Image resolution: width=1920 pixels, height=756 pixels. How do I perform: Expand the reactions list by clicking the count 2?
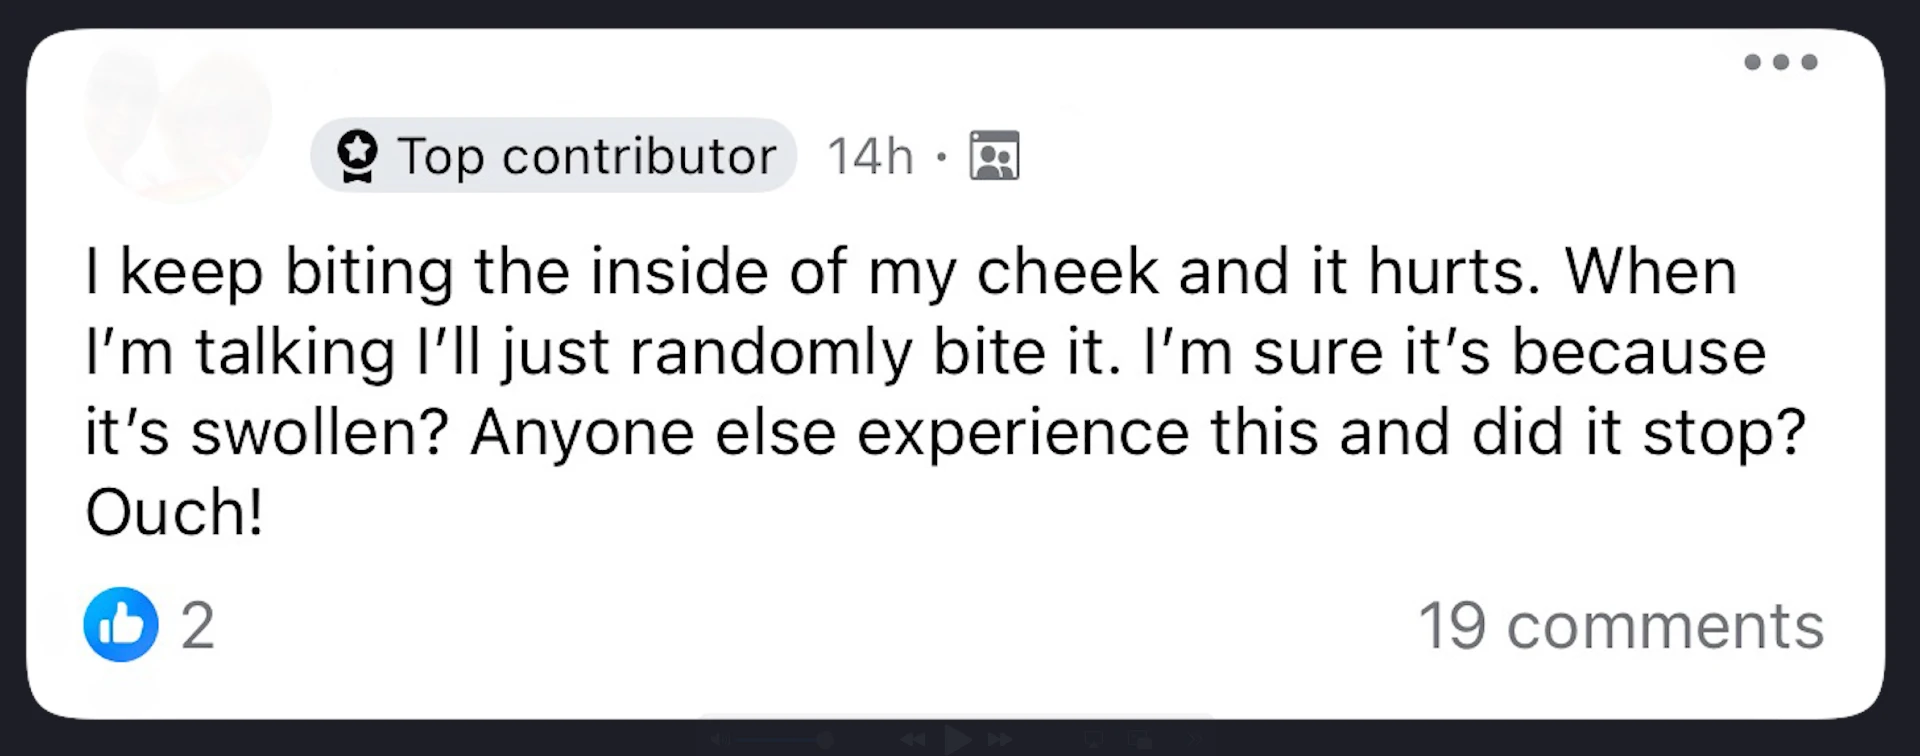click(196, 624)
